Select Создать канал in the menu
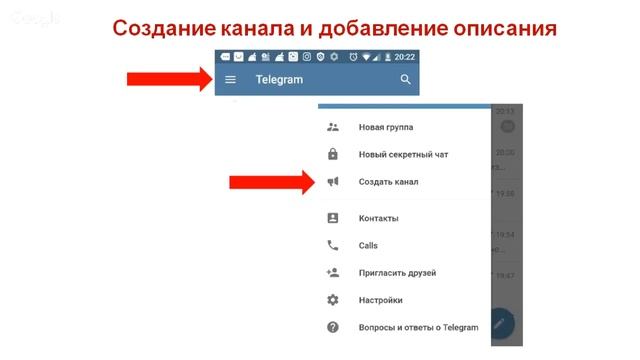 click(388, 182)
